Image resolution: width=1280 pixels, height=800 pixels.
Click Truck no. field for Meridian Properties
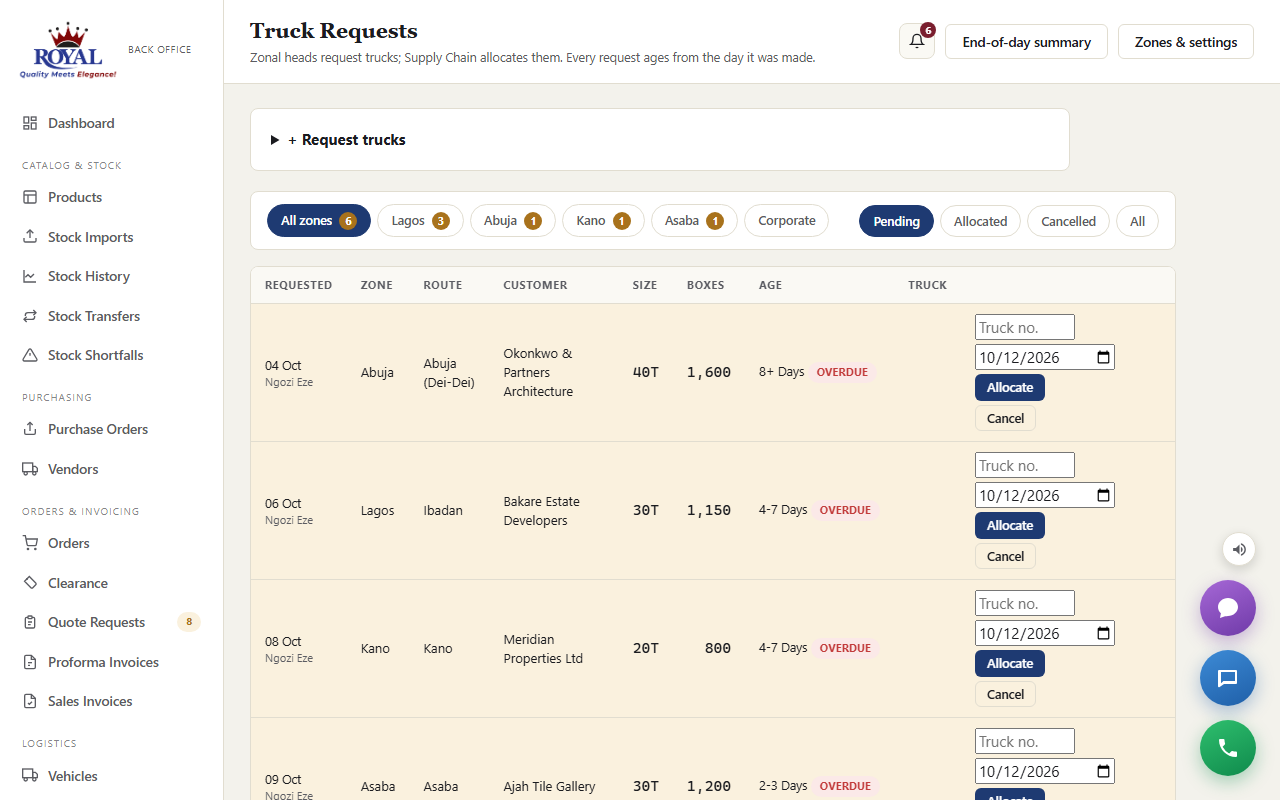(1025, 603)
